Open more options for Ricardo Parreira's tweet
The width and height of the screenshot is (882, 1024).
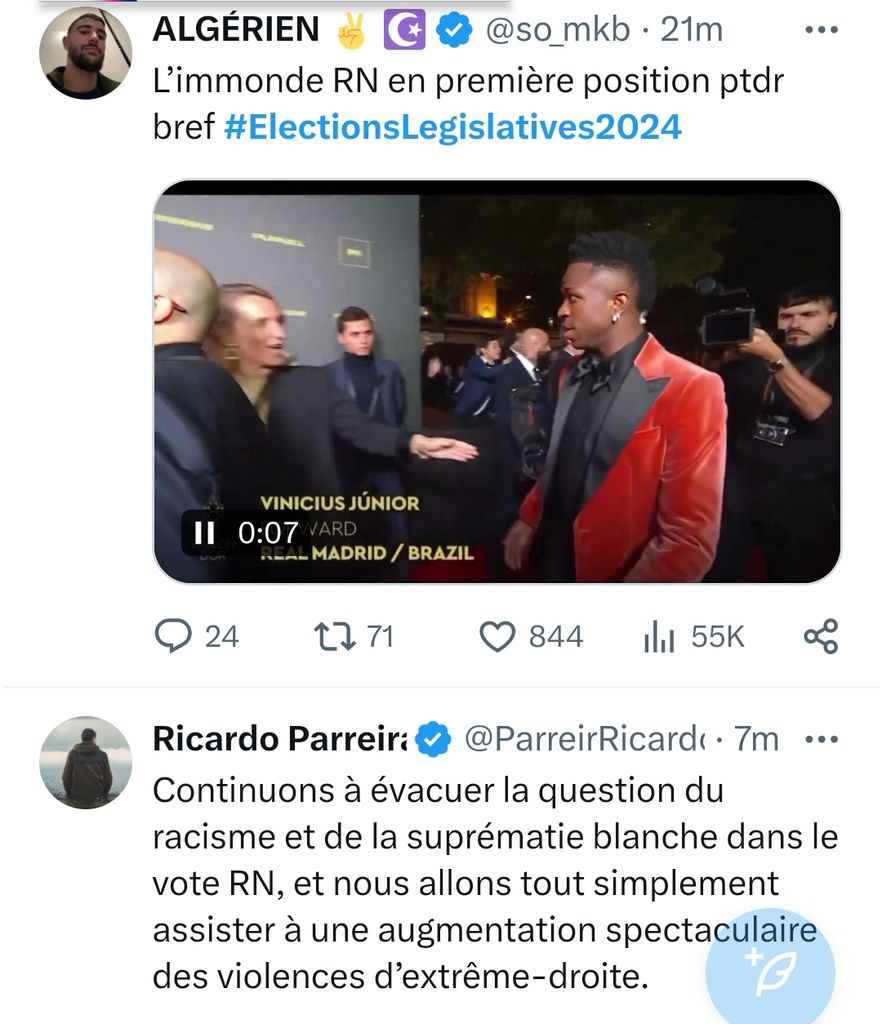click(x=820, y=739)
